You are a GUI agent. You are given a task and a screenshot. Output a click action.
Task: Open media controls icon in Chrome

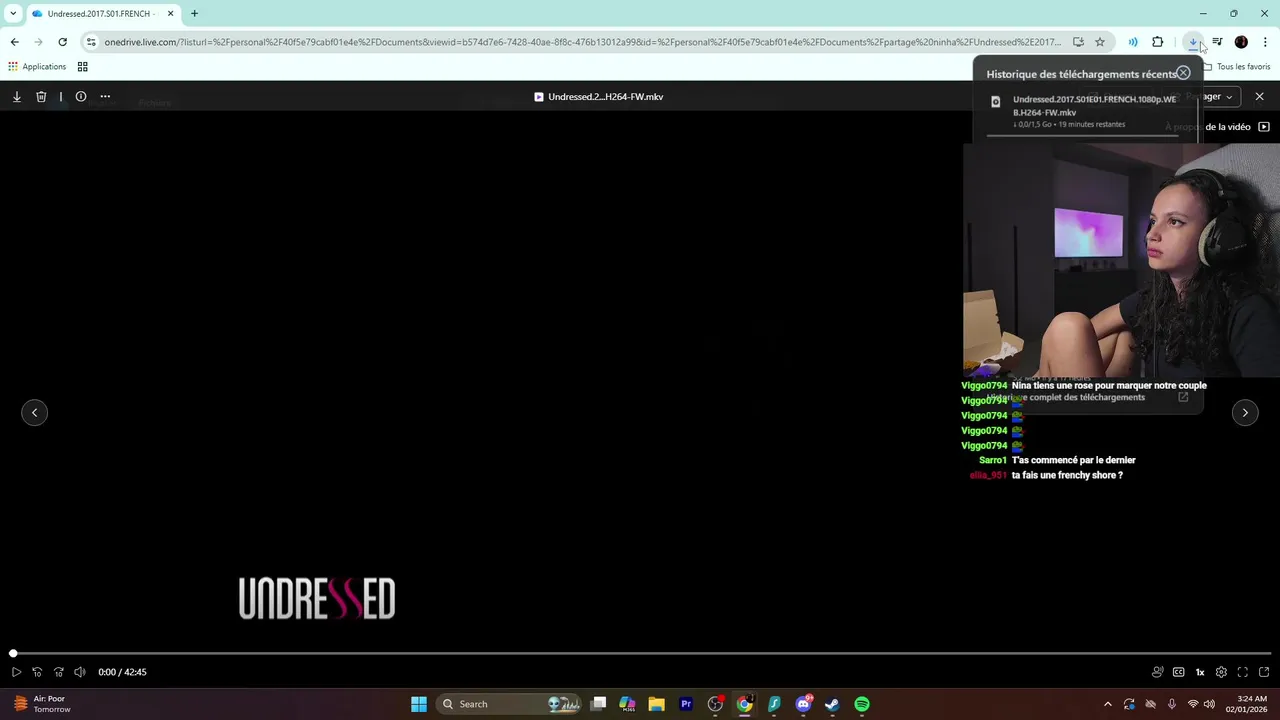(1217, 42)
